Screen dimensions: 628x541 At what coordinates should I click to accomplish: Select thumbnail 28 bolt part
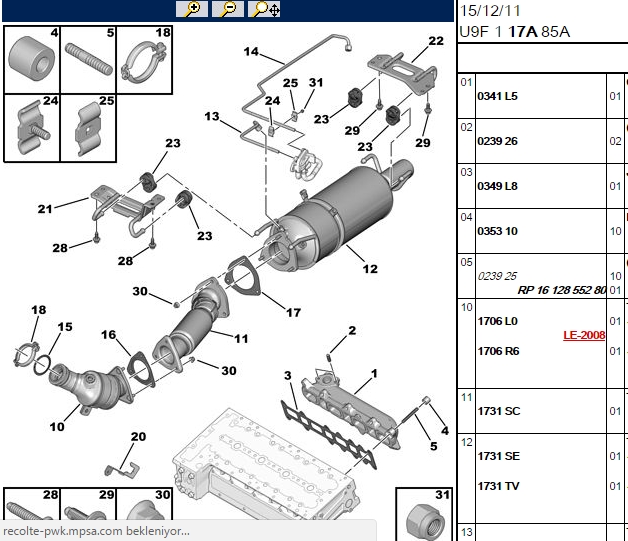pos(32,505)
